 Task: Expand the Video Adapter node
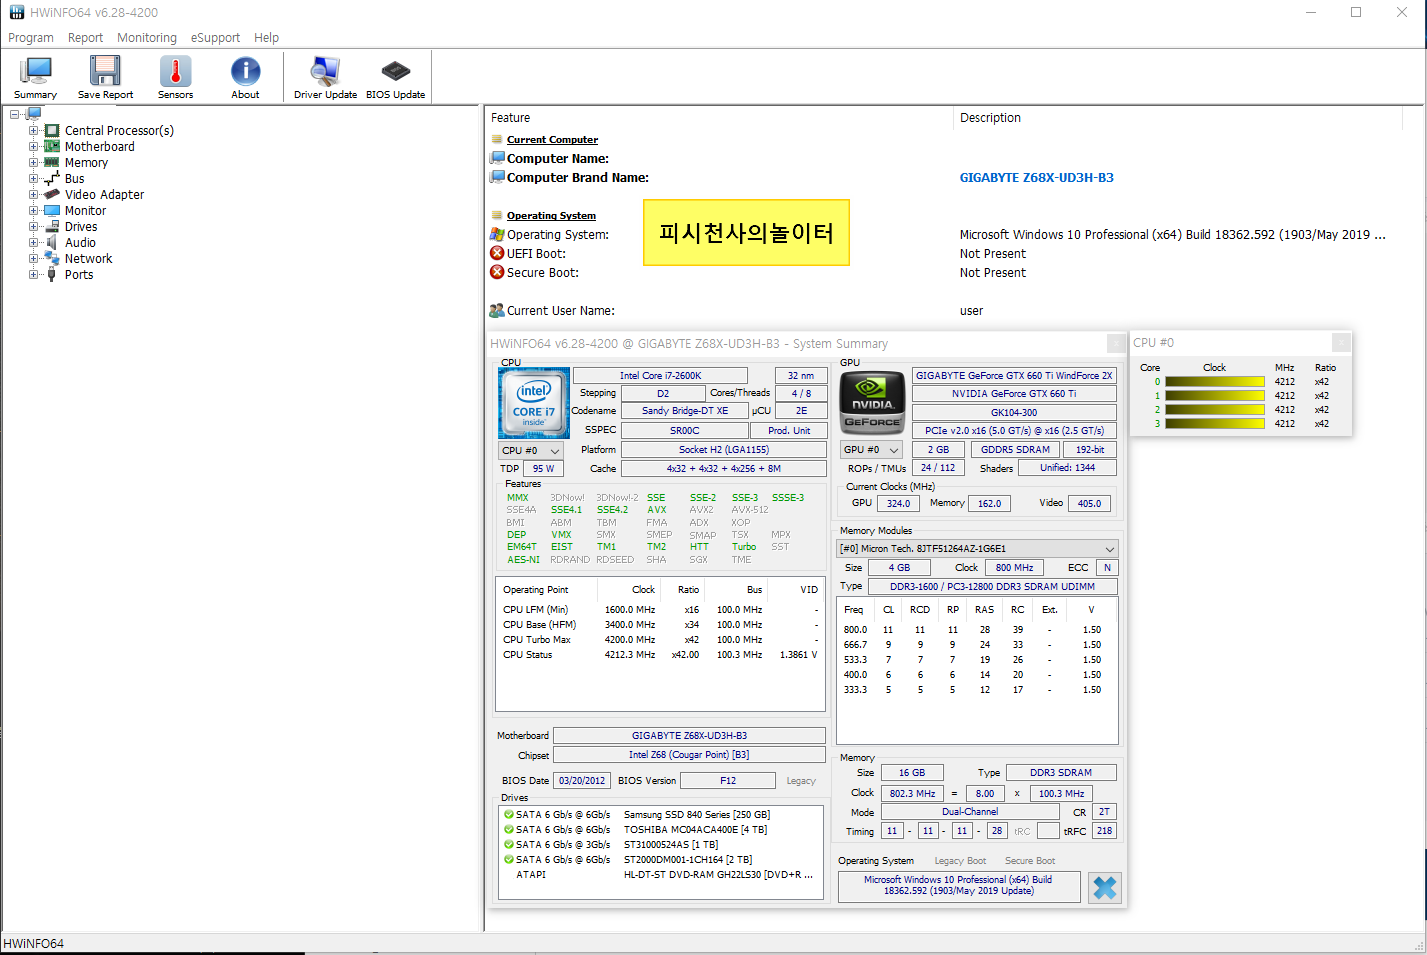33,195
